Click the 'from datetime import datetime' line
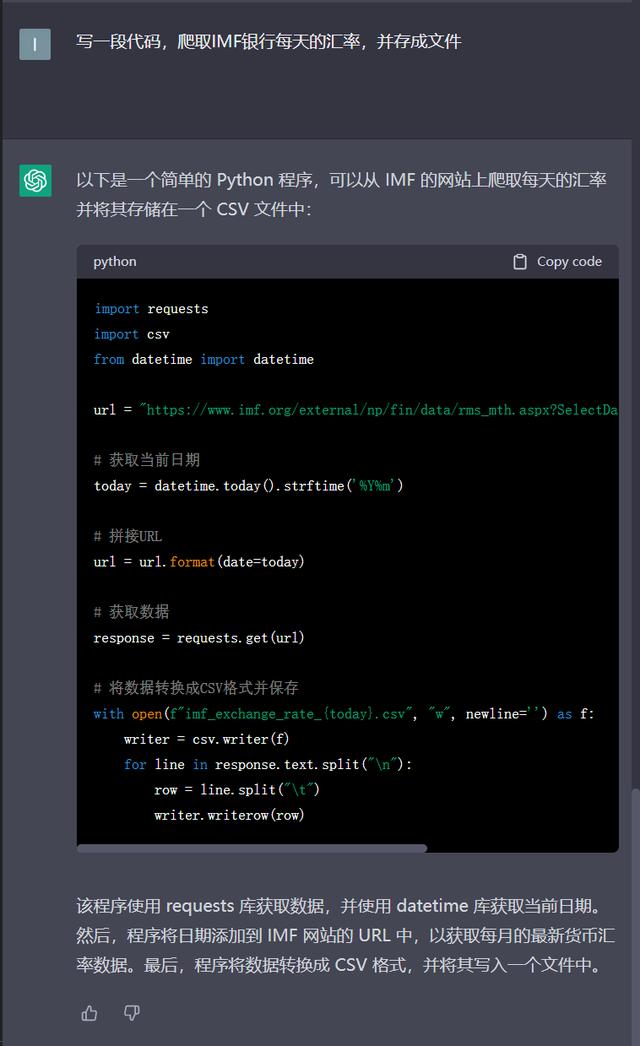 pyautogui.click(x=204, y=360)
